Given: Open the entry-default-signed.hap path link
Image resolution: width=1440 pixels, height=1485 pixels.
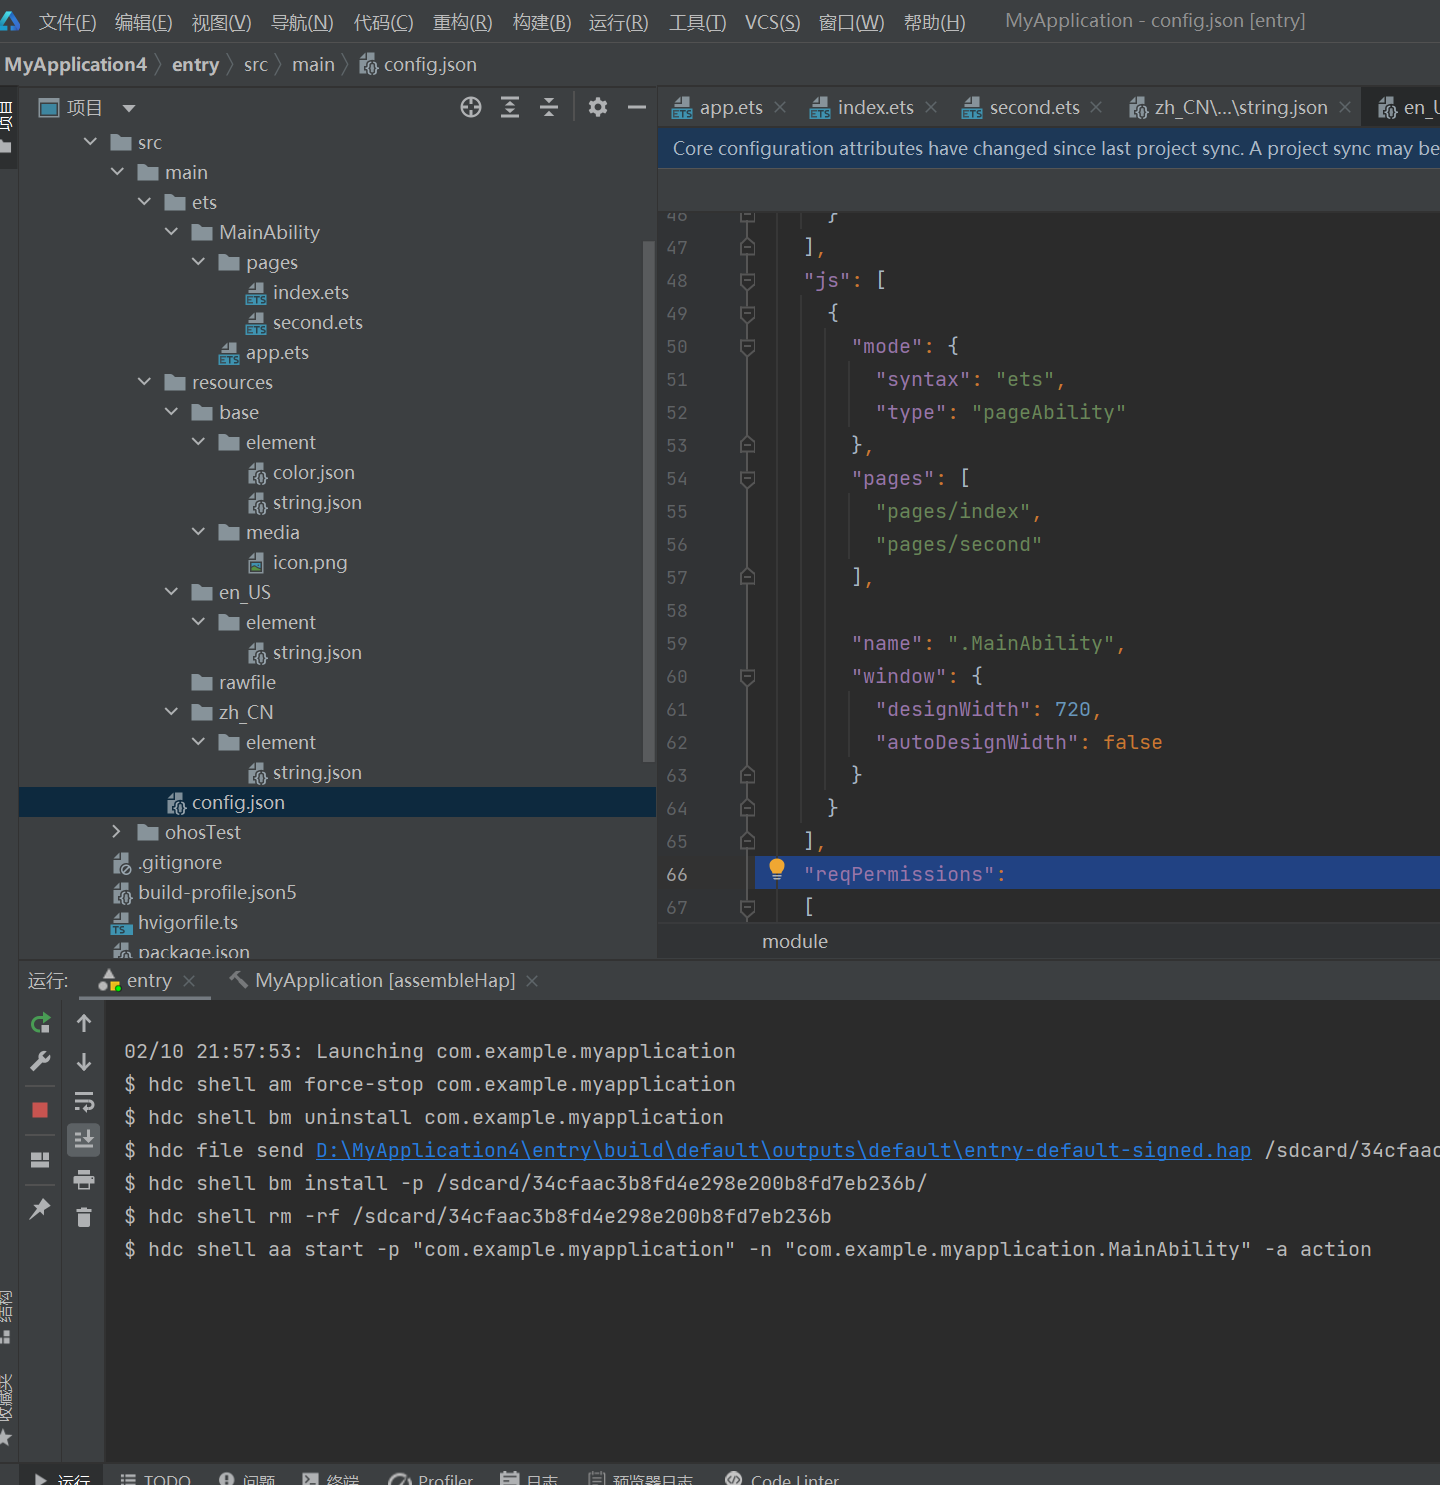Looking at the screenshot, I should [783, 1150].
